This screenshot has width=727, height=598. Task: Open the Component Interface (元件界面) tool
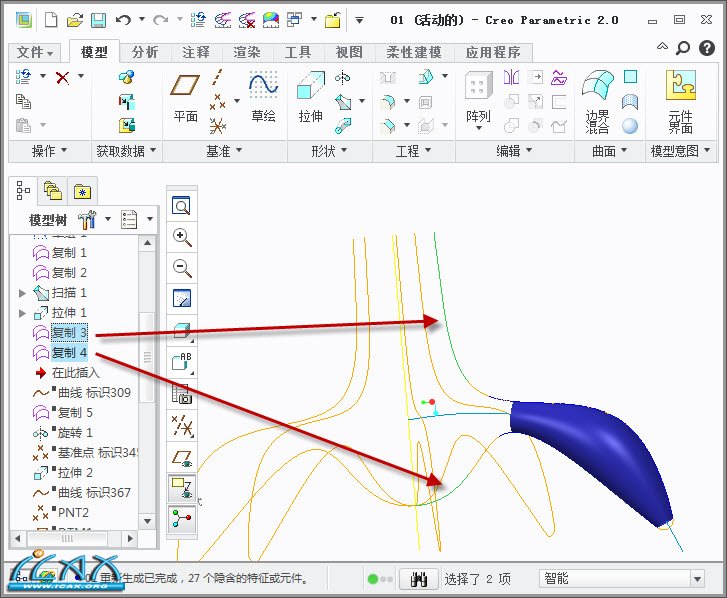(x=681, y=102)
